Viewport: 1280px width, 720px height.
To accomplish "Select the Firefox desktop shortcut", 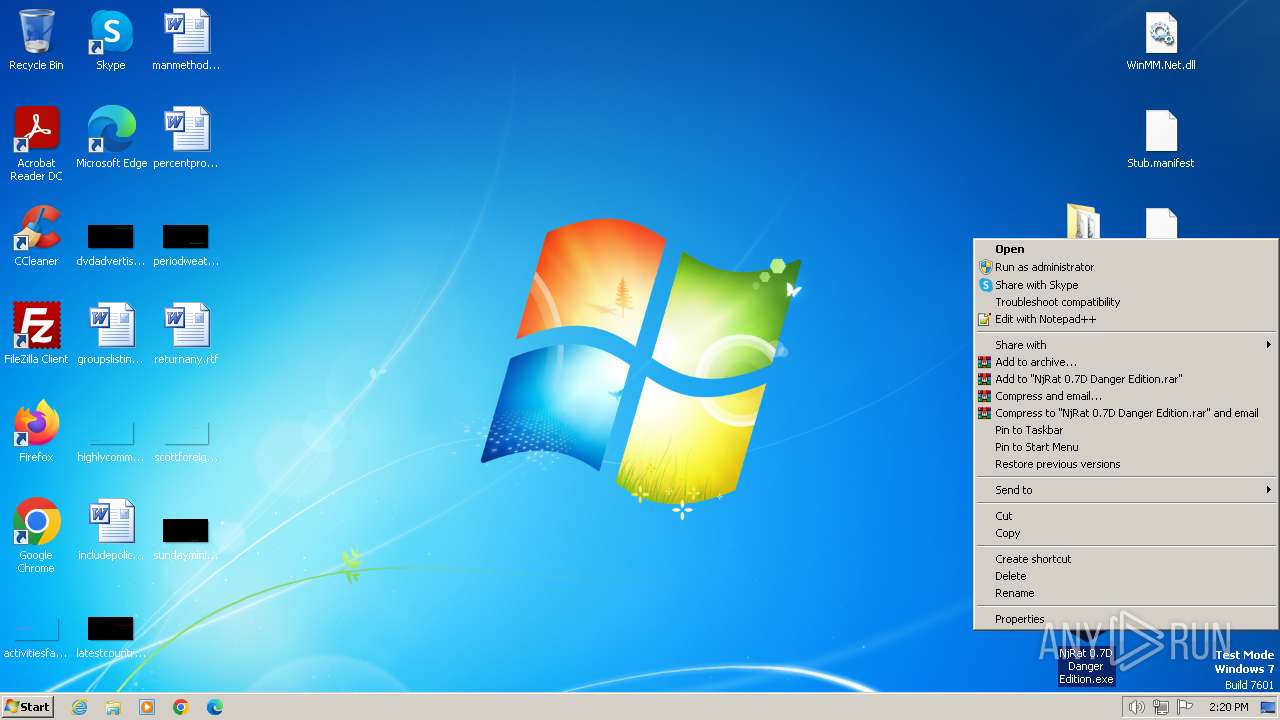I will coord(36,433).
